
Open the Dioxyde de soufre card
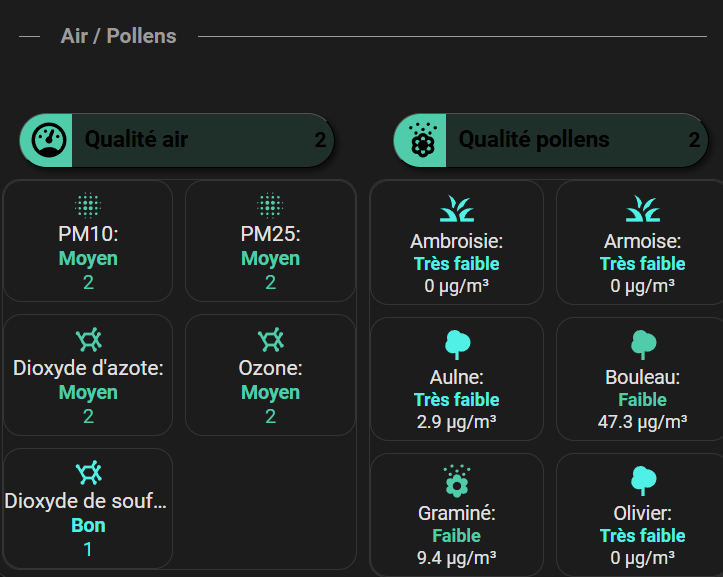[88, 508]
